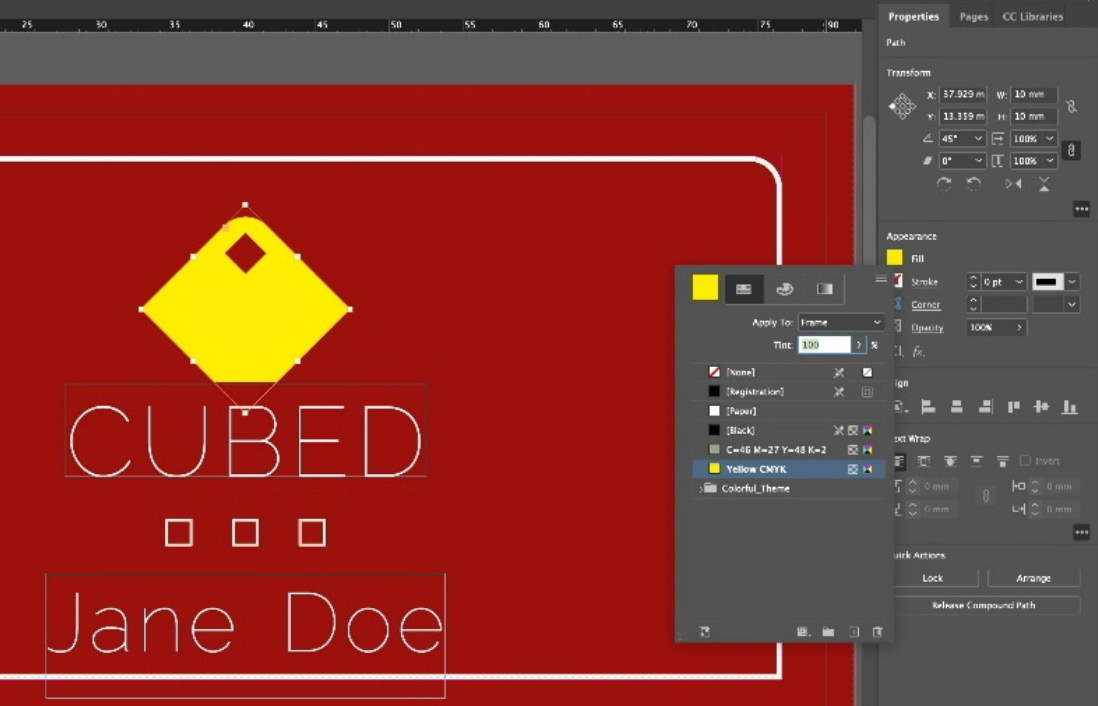Select the Swatches view button in popup
Image resolution: width=1098 pixels, height=706 pixels.
click(x=743, y=289)
